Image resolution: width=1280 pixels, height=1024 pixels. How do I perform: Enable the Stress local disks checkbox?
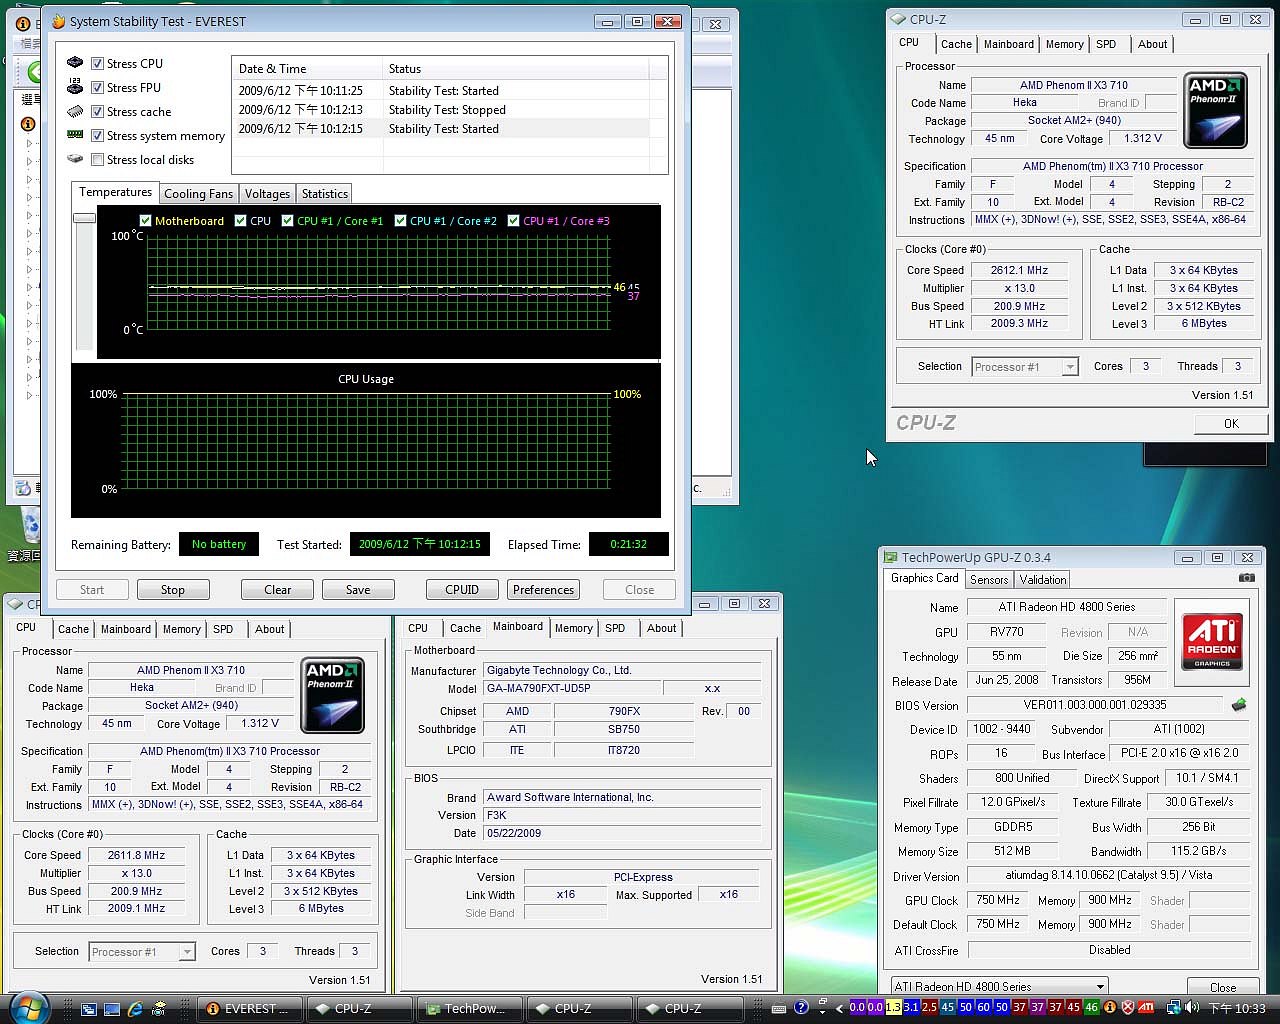coord(97,159)
